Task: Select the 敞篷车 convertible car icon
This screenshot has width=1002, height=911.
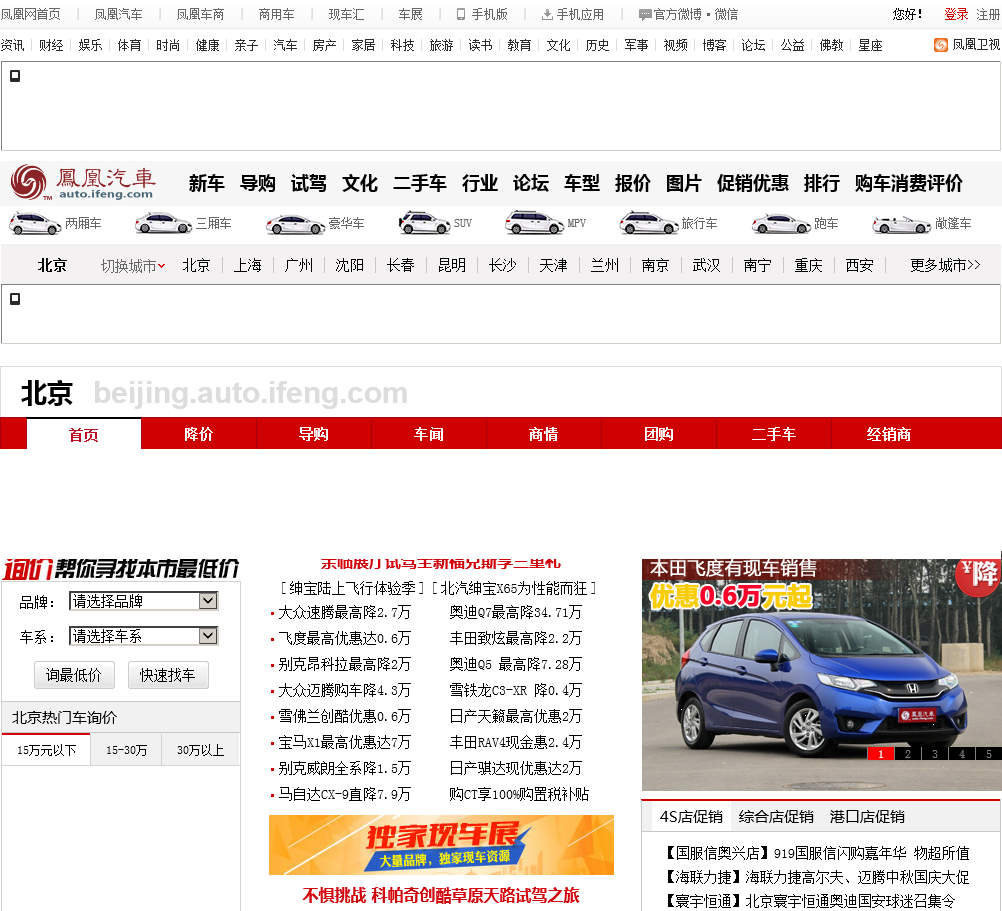Action: (x=901, y=224)
